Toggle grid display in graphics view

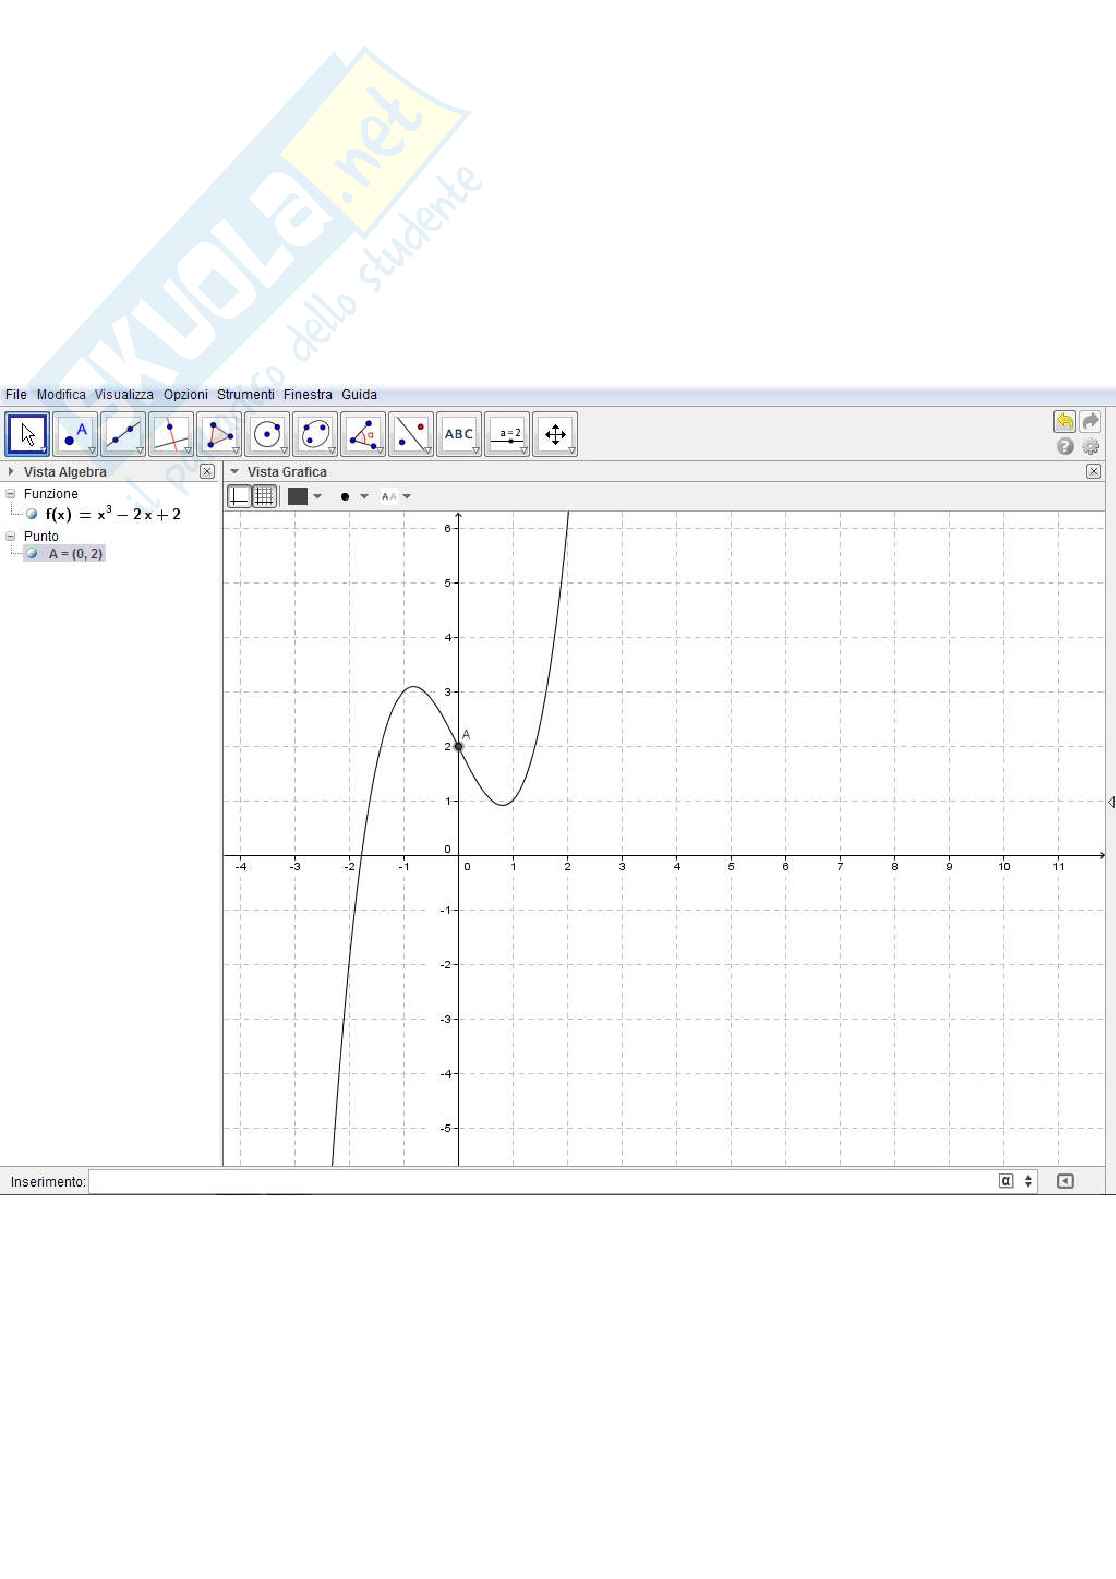click(x=264, y=496)
